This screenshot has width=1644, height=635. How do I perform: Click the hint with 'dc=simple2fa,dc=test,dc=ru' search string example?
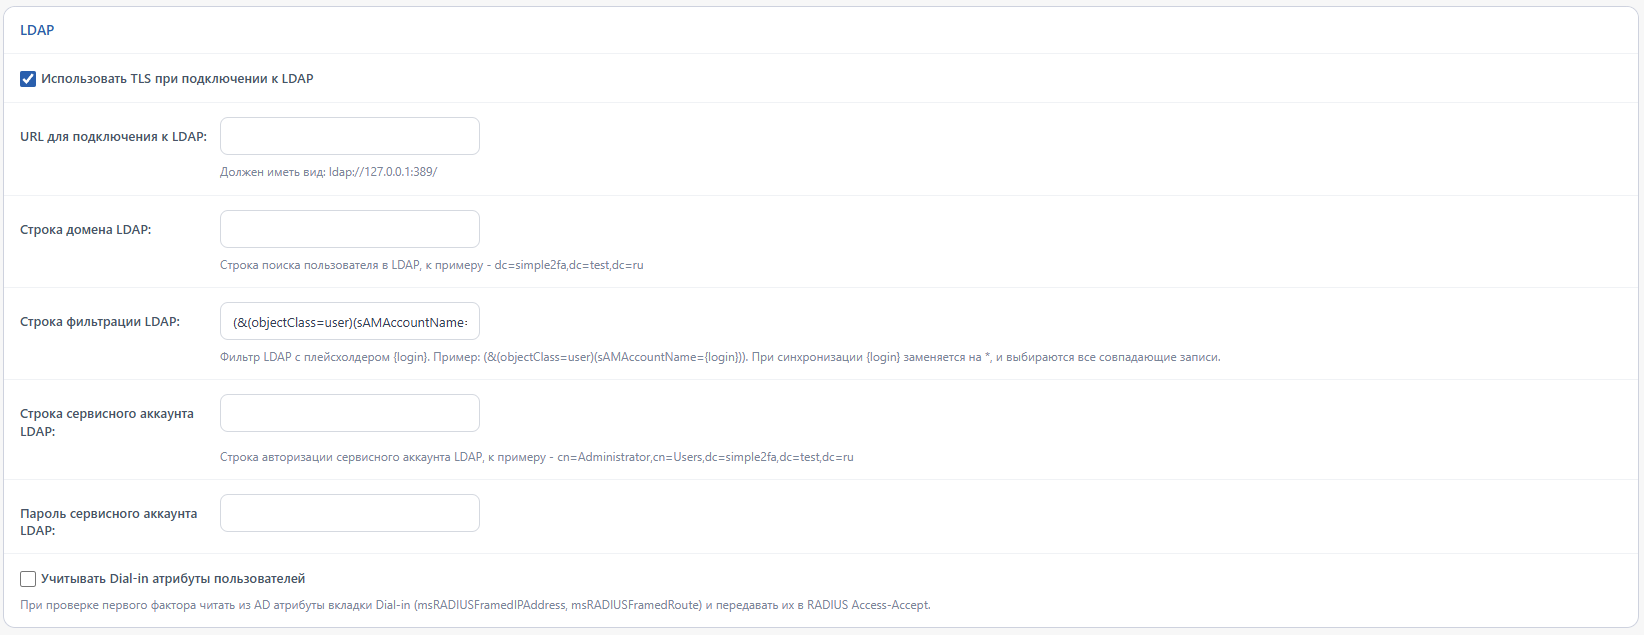(432, 265)
